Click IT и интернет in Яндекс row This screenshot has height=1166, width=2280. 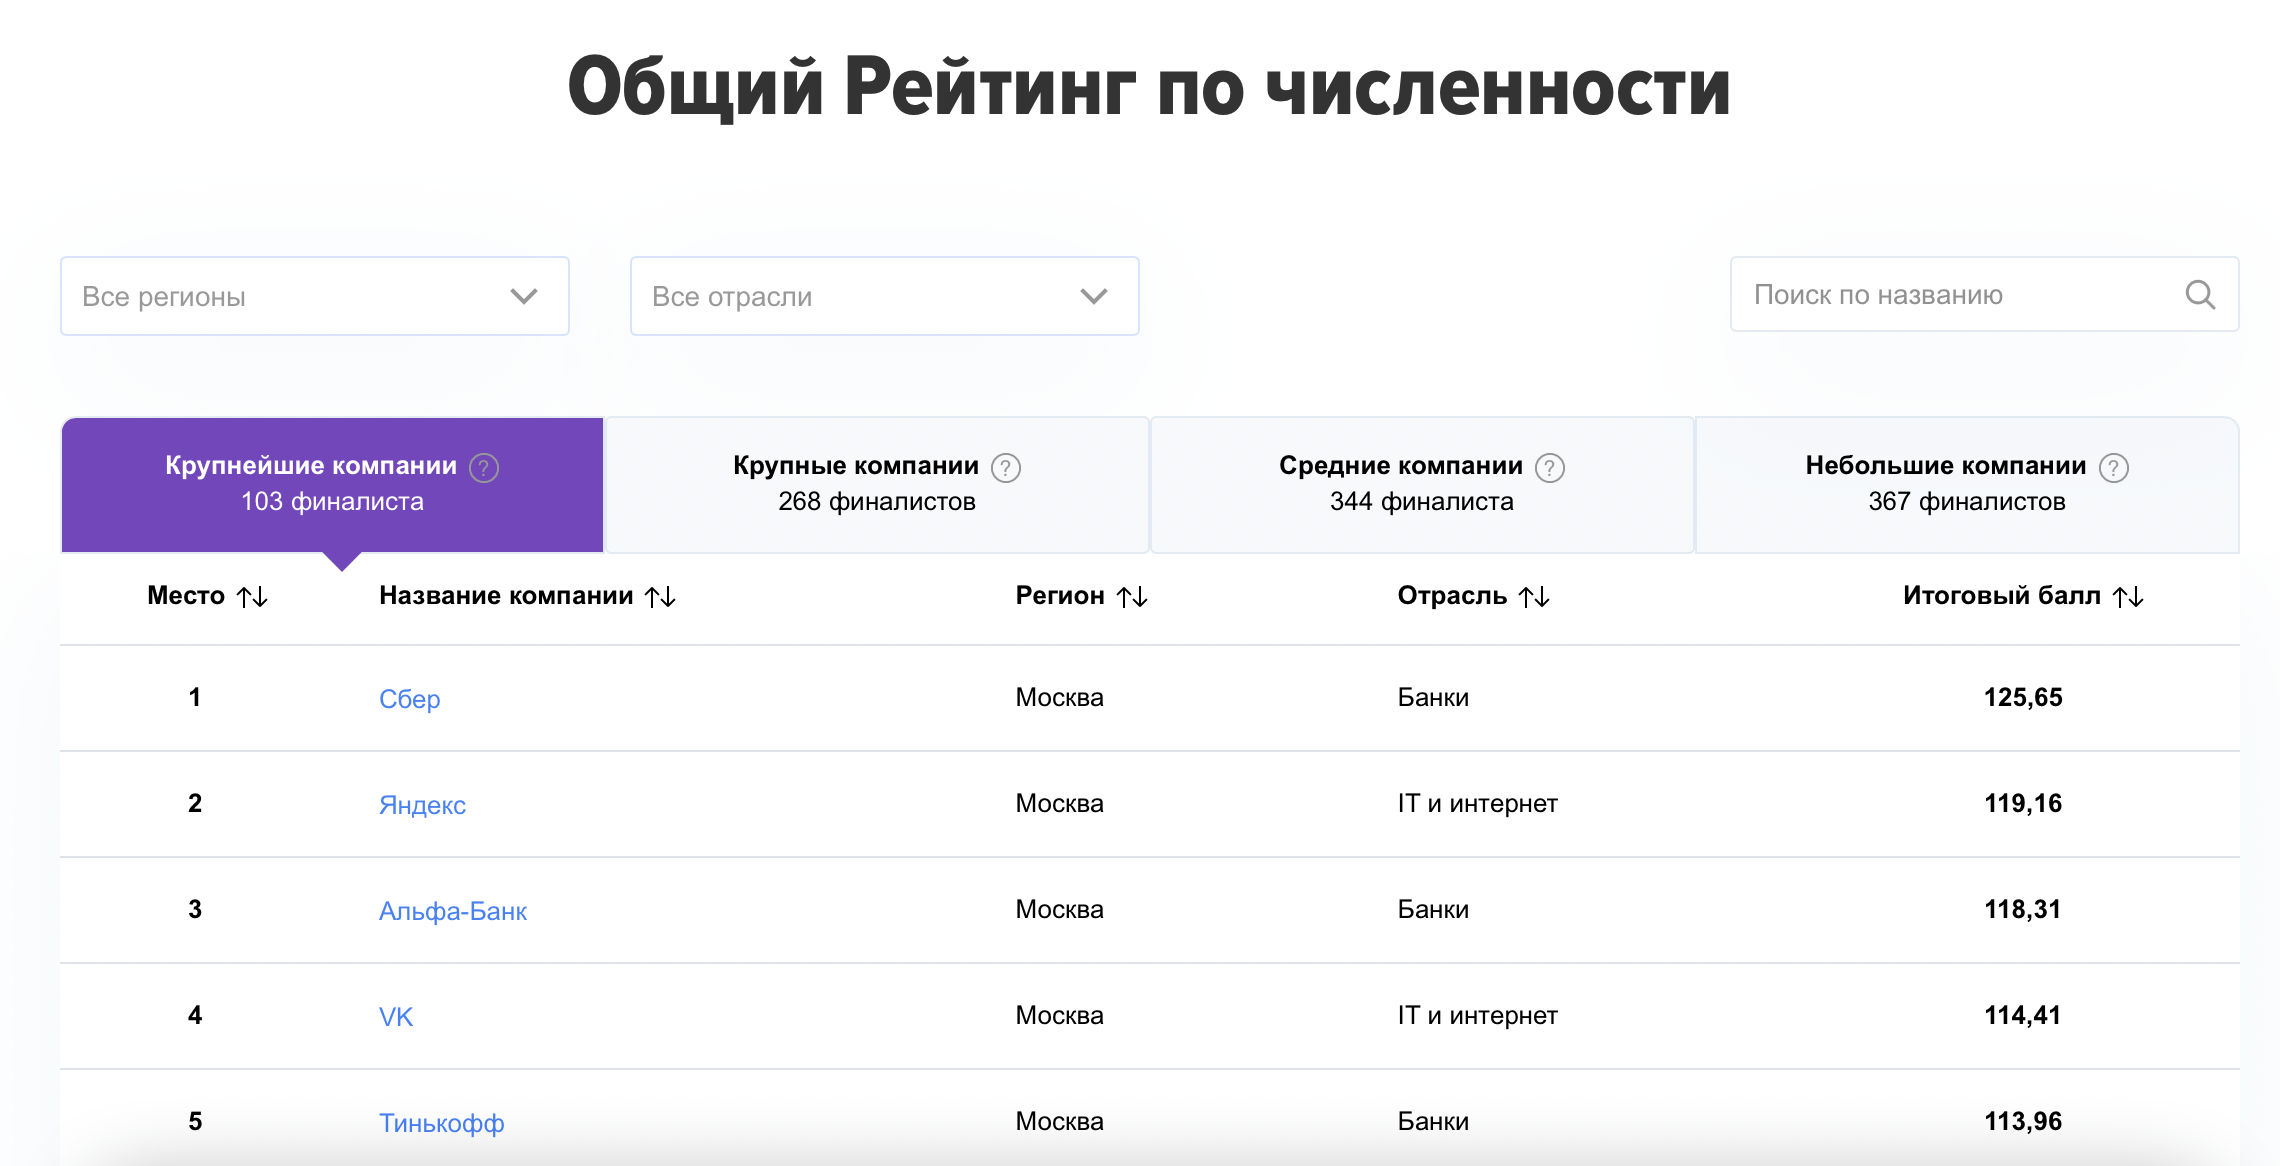1477,803
